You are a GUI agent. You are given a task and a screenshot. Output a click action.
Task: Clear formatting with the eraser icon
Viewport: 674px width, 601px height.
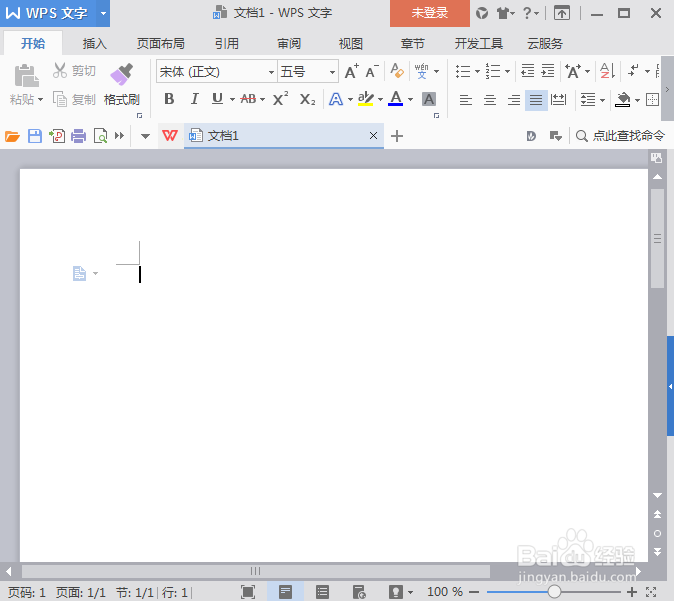pyautogui.click(x=397, y=71)
